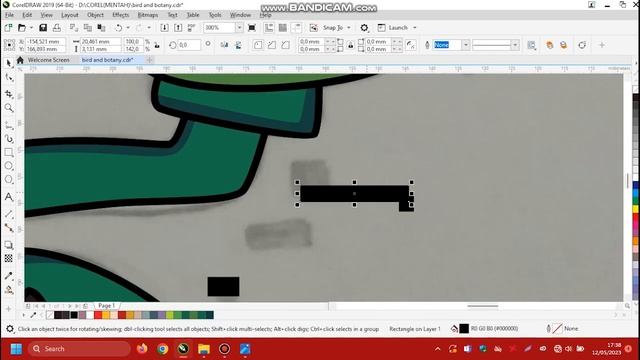640x360 pixels.
Task: Select the Pick tool in toolbox
Action: [9, 63]
